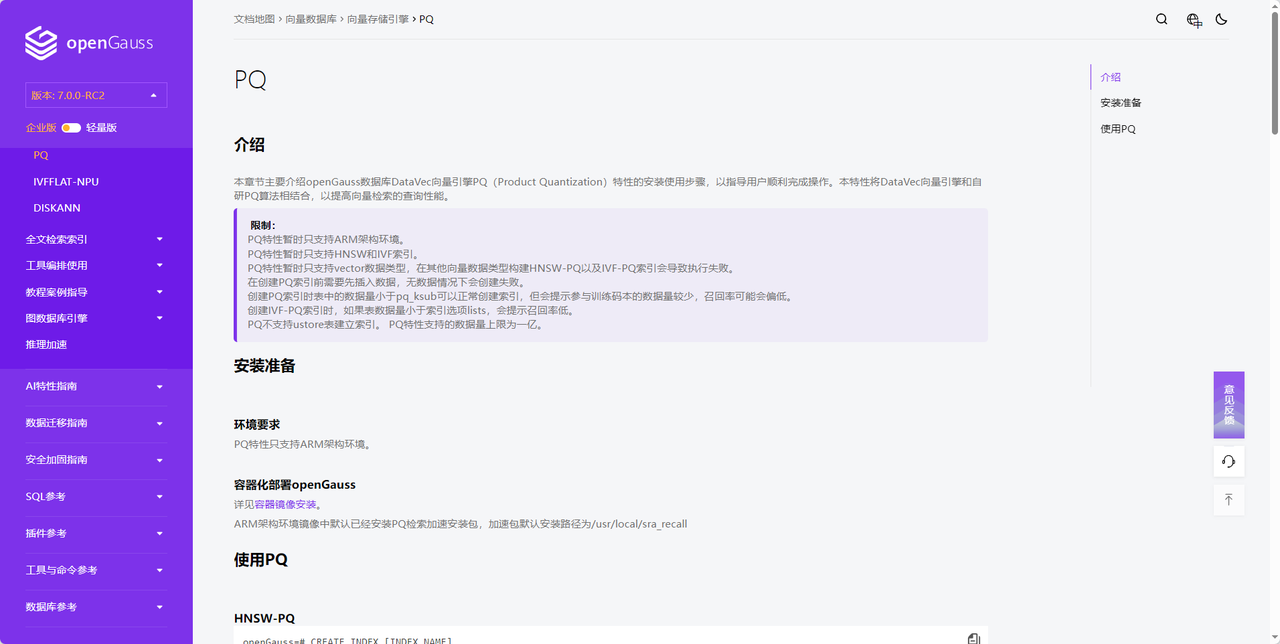Image resolution: width=1280 pixels, height=644 pixels.
Task: Switch to dark mode moon icon
Action: click(x=1221, y=19)
